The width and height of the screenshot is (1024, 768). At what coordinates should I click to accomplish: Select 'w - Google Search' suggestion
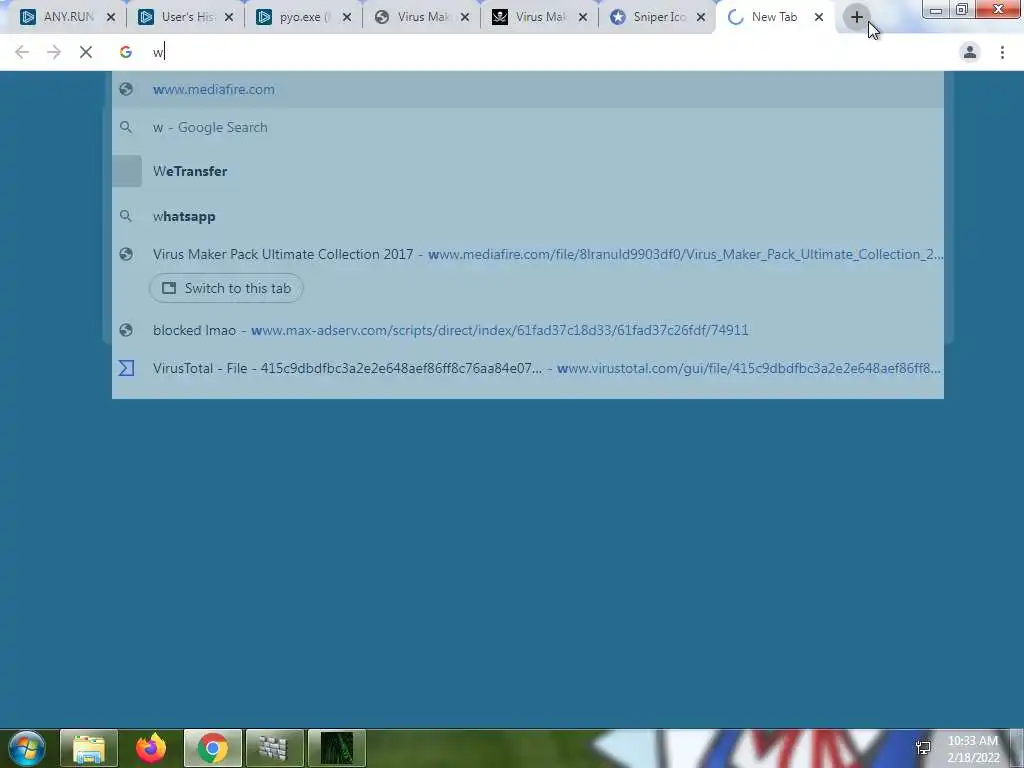coord(528,127)
